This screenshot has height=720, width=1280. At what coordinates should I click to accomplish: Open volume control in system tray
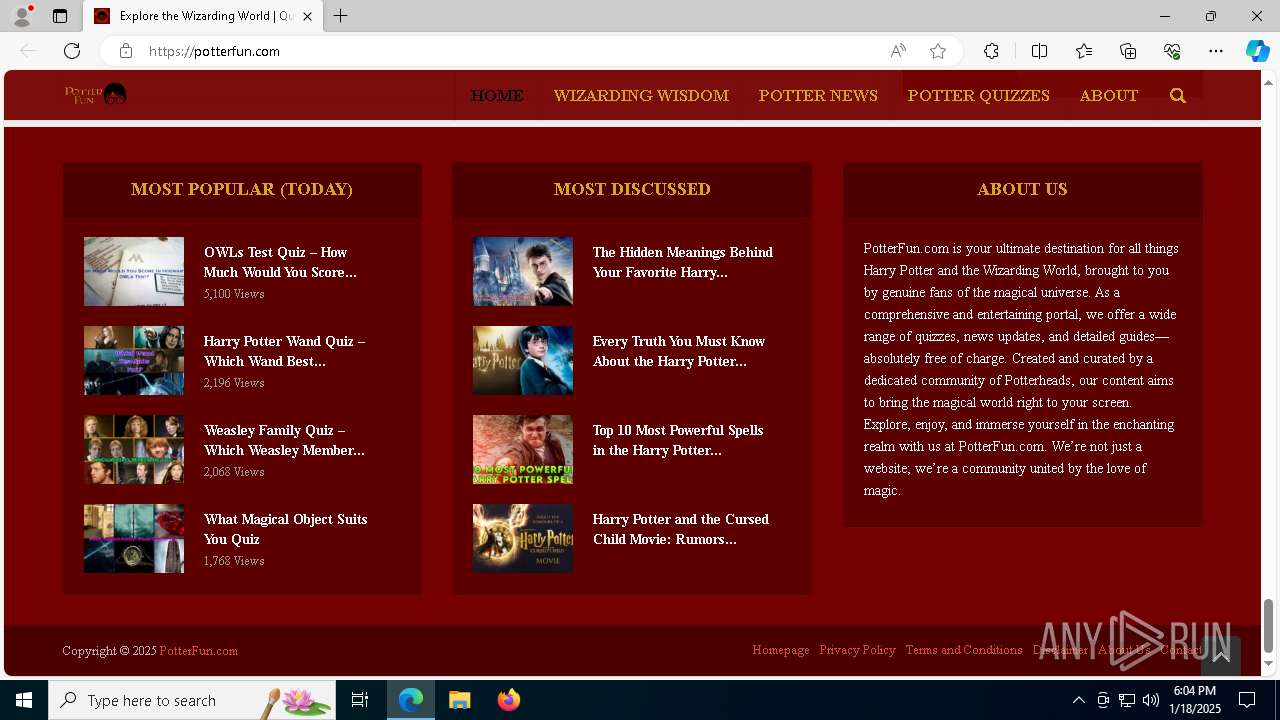click(1151, 700)
